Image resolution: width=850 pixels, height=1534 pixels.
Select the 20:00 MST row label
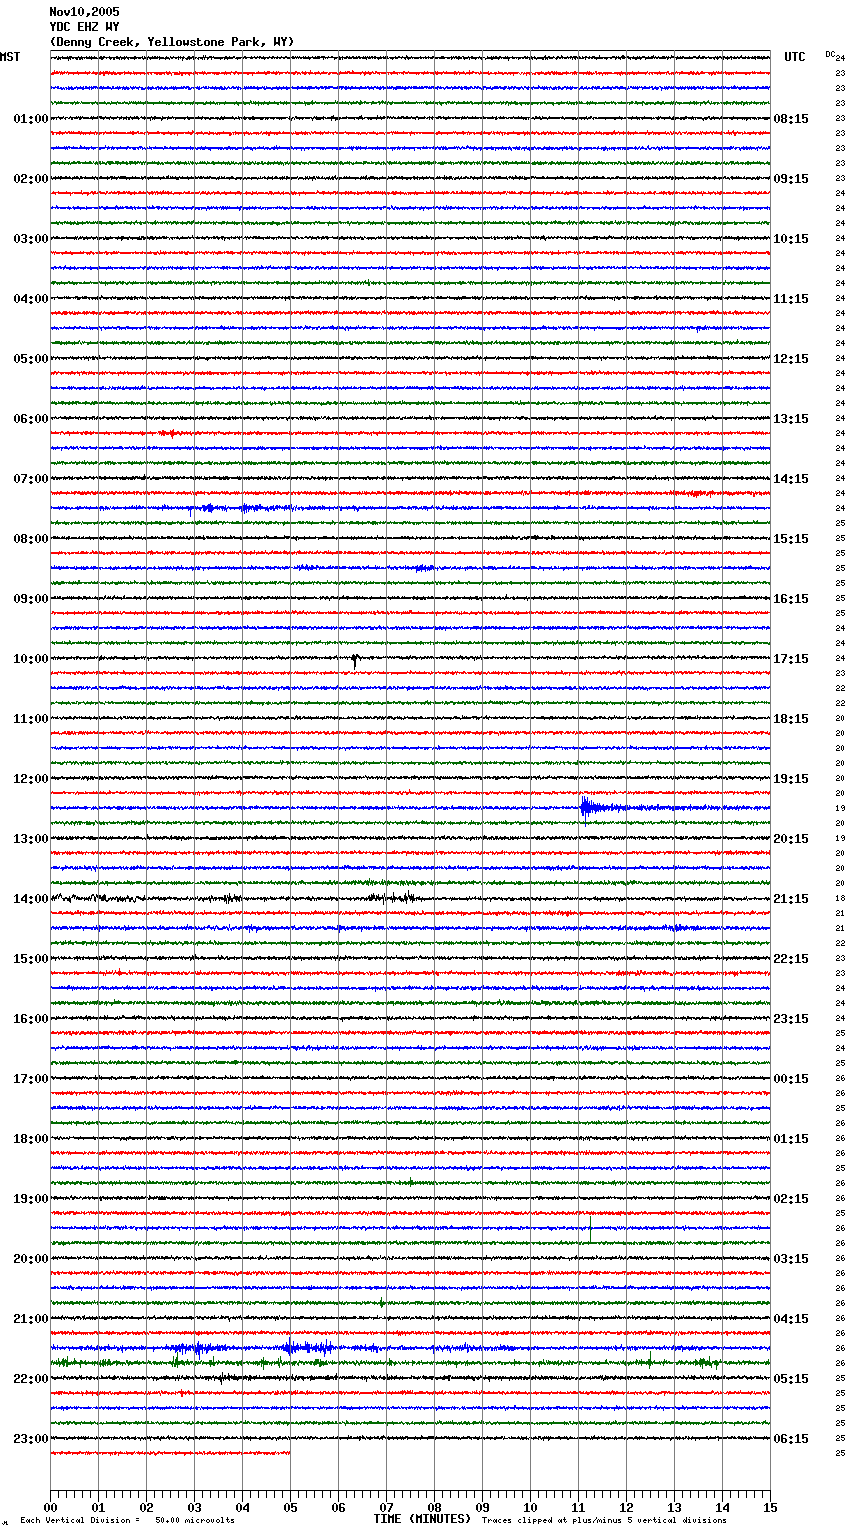point(30,1259)
